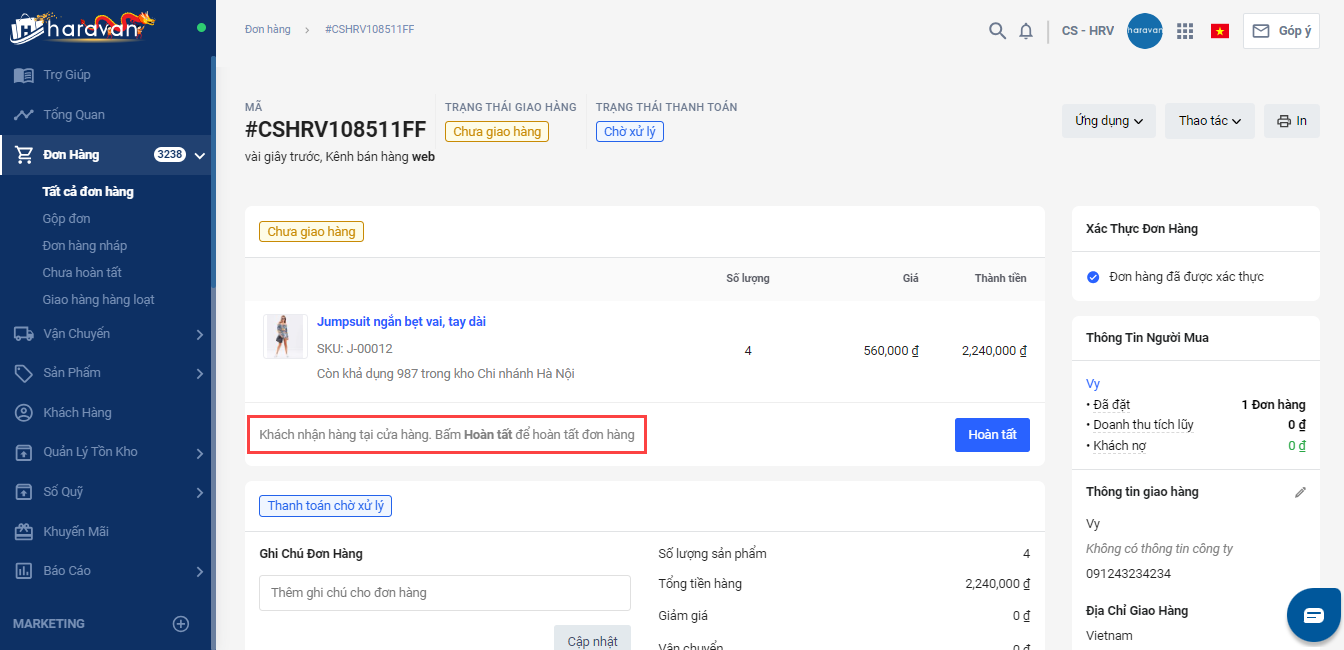The height and width of the screenshot is (650, 1344).
Task: Click the Vietnam flag language icon
Action: (x=1220, y=31)
